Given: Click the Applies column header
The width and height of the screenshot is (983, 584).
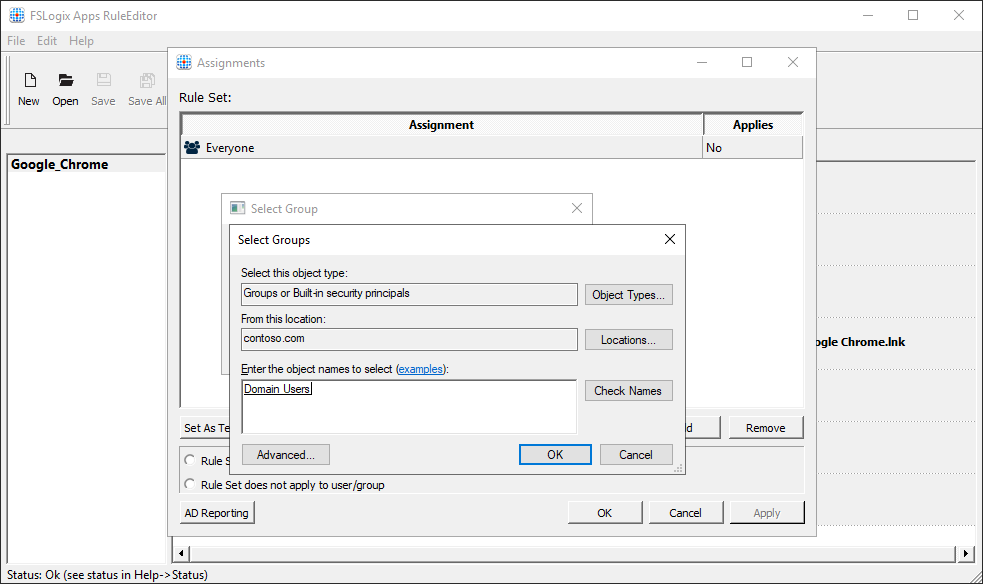Looking at the screenshot, I should pyautogui.click(x=753, y=125).
